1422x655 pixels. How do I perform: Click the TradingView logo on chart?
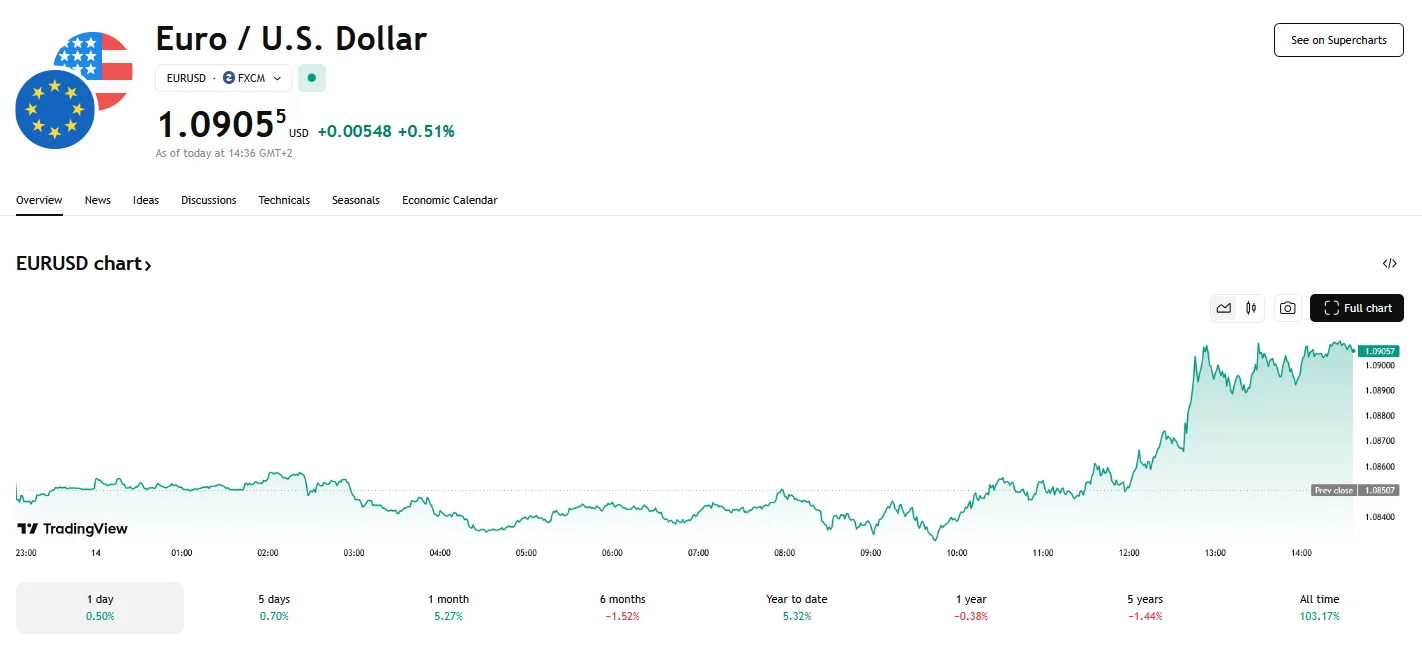pyautogui.click(x=72, y=529)
